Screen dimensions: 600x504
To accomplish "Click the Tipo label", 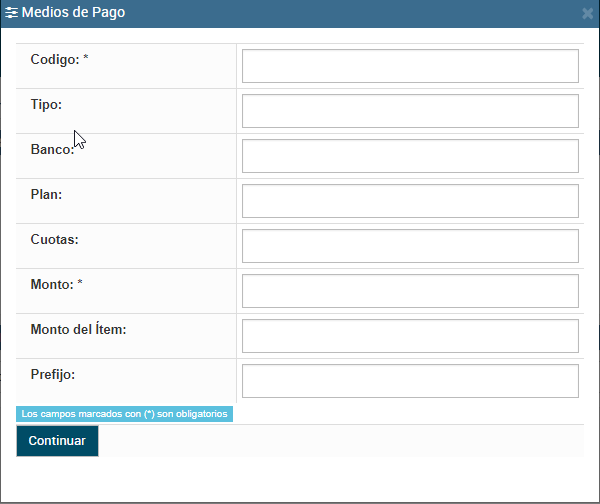I will [47, 104].
